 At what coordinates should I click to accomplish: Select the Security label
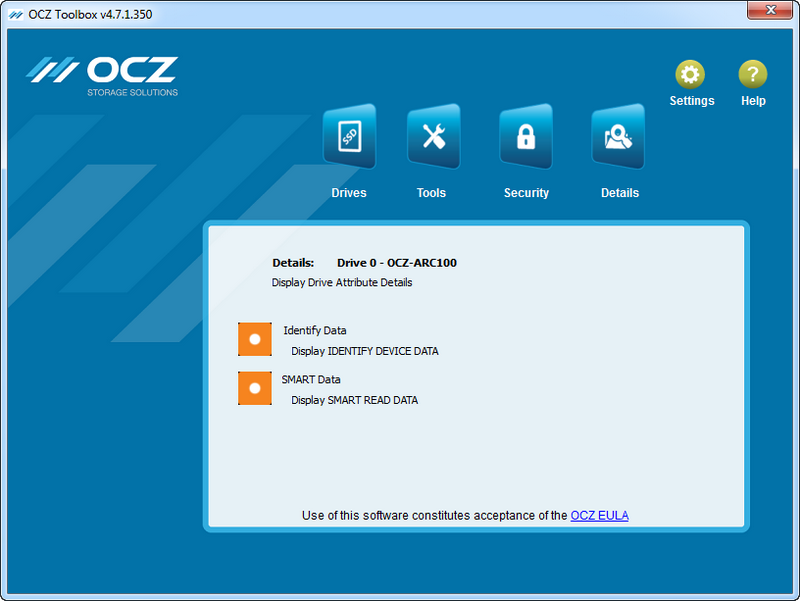[527, 193]
